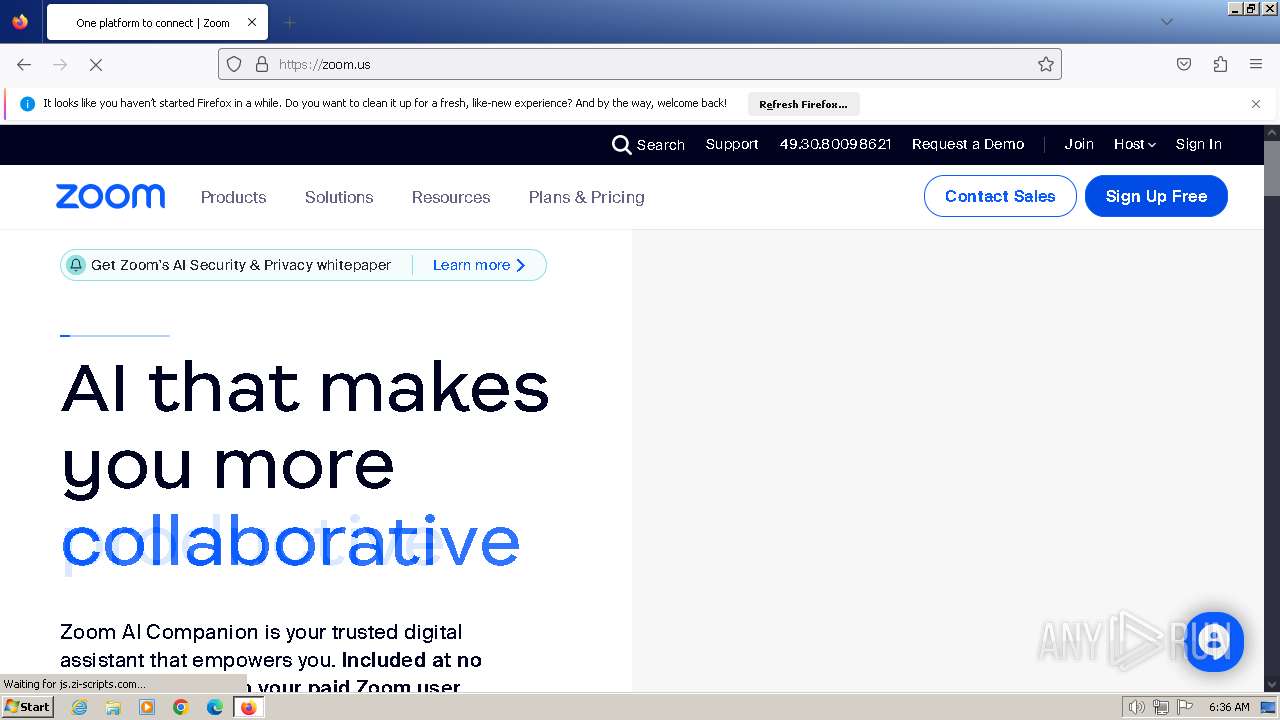Click the Refresh Firefox… button
Screen dimensions: 1280x720
click(x=803, y=104)
